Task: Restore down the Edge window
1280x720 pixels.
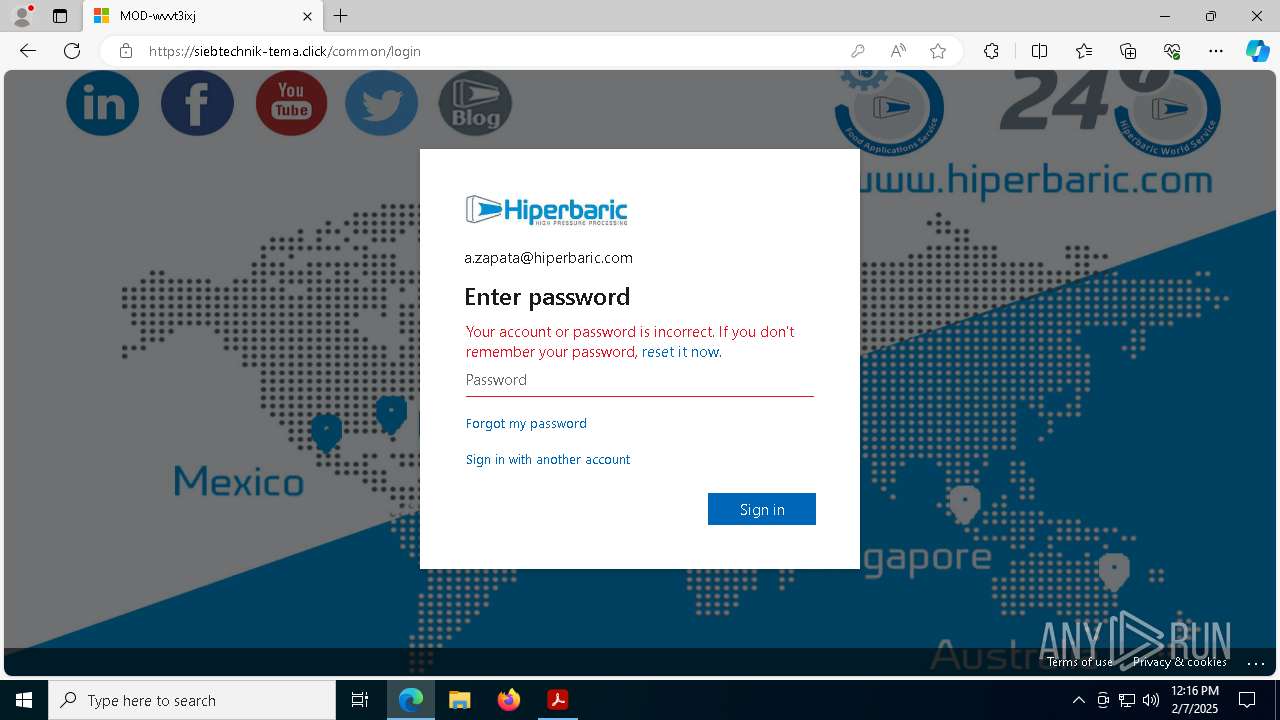Action: 1211,16
